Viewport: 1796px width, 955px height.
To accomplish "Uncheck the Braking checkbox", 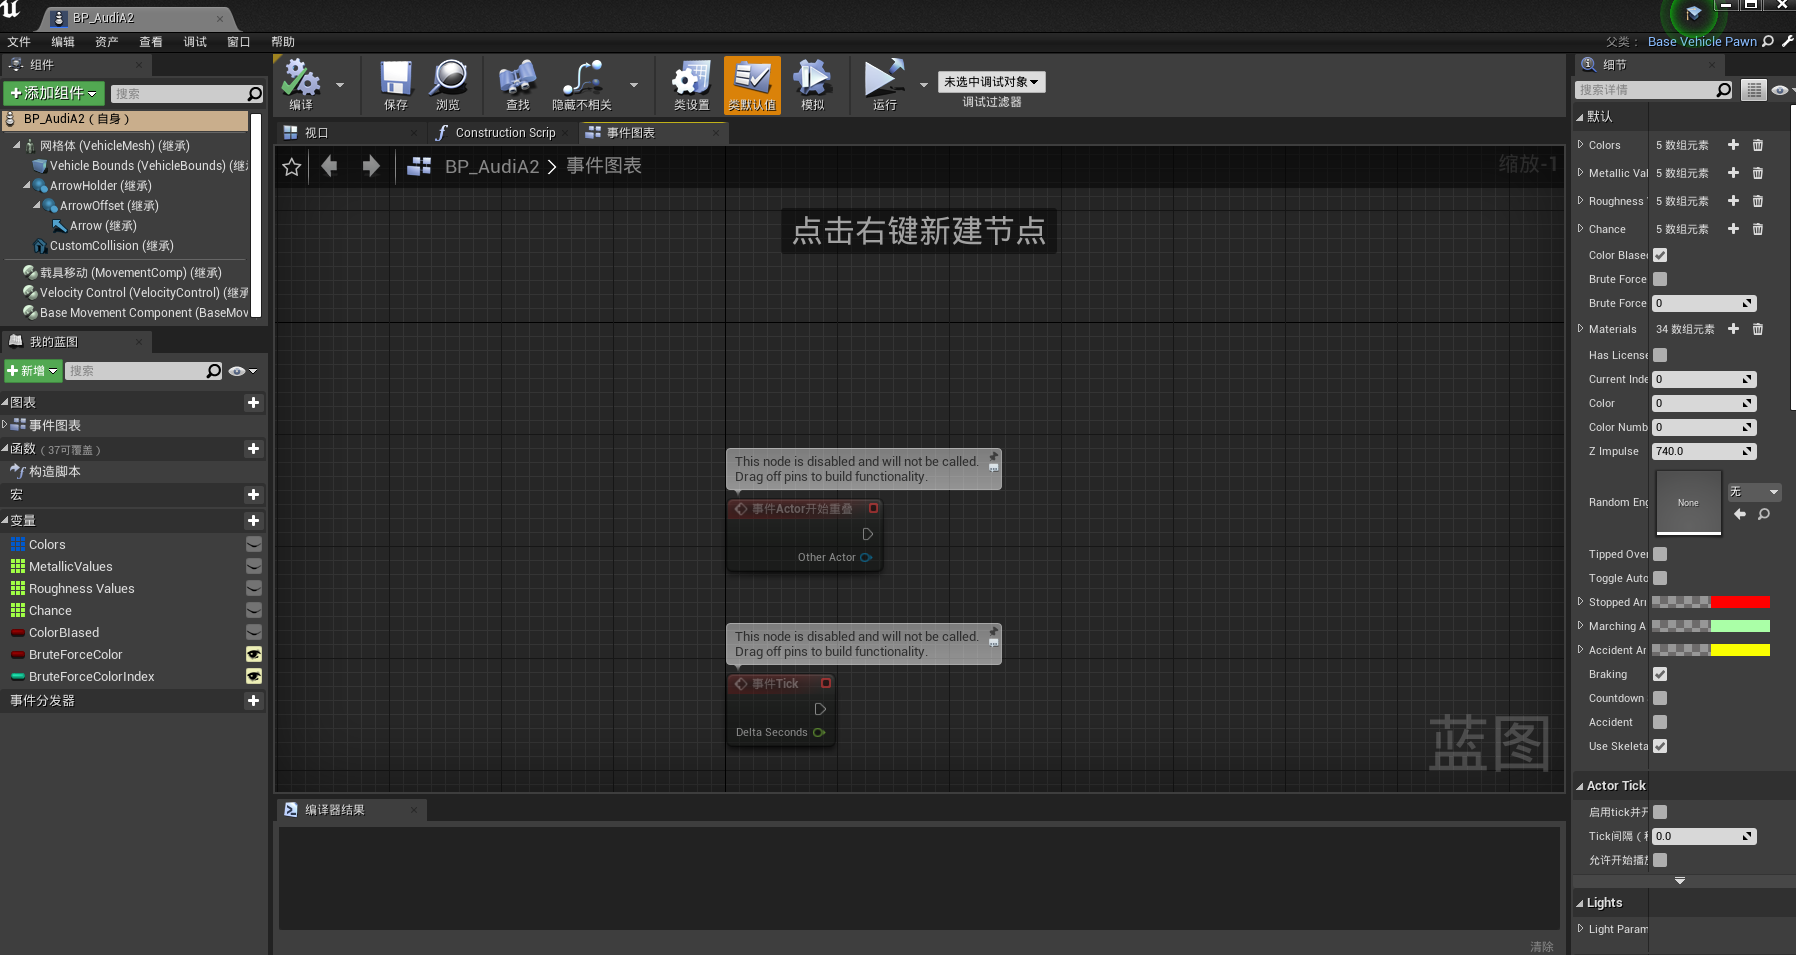I will [x=1660, y=674].
